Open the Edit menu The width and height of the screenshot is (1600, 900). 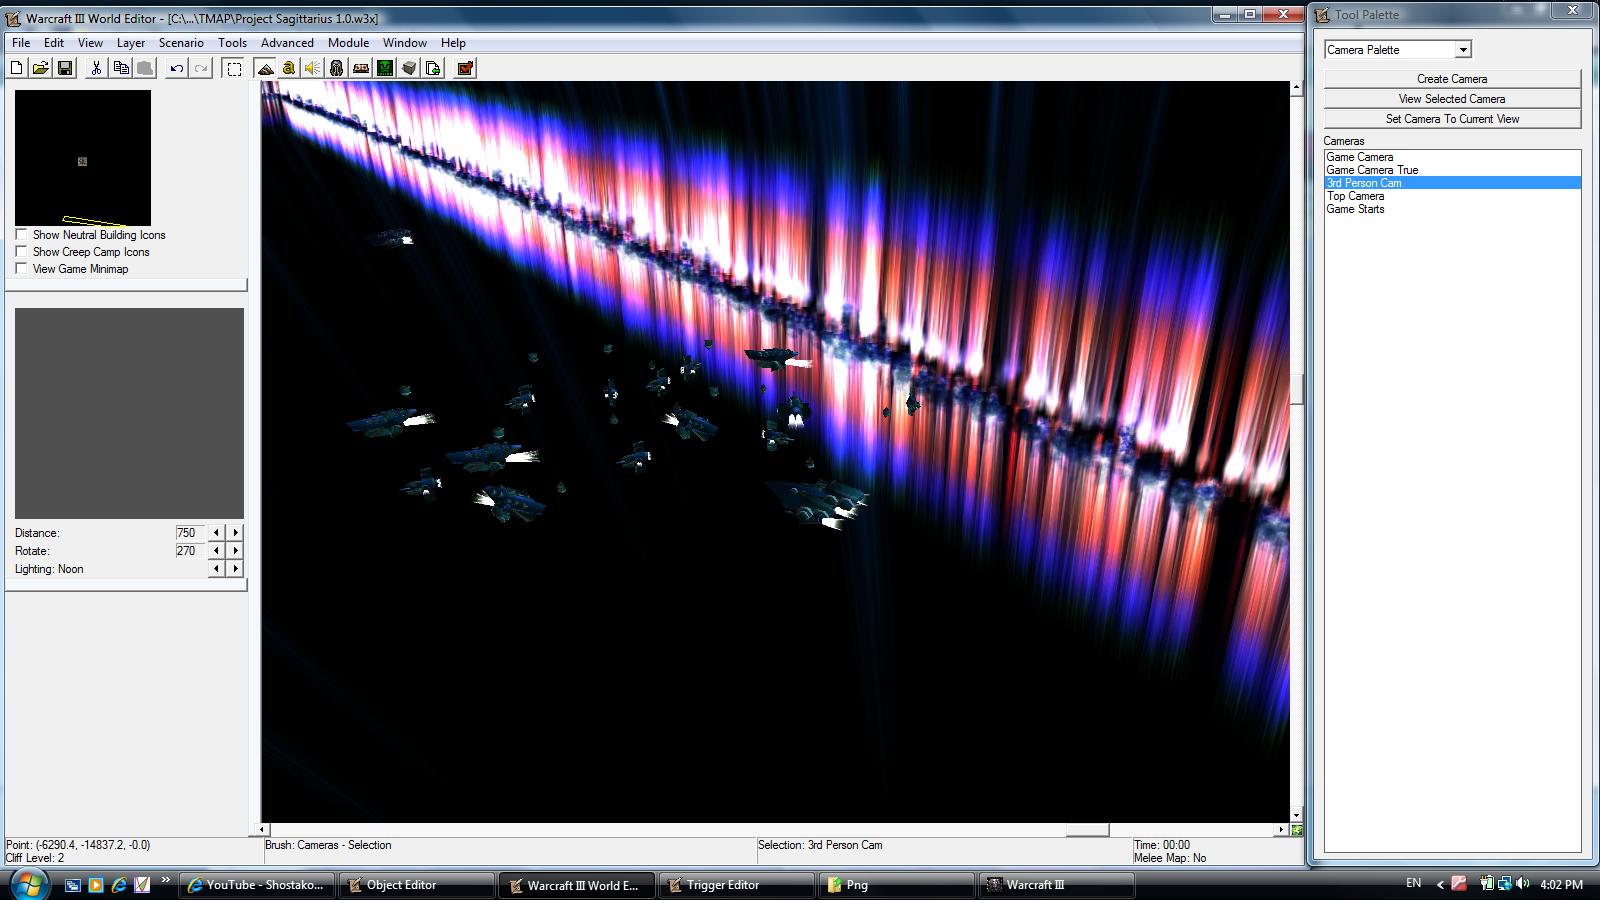tap(54, 43)
